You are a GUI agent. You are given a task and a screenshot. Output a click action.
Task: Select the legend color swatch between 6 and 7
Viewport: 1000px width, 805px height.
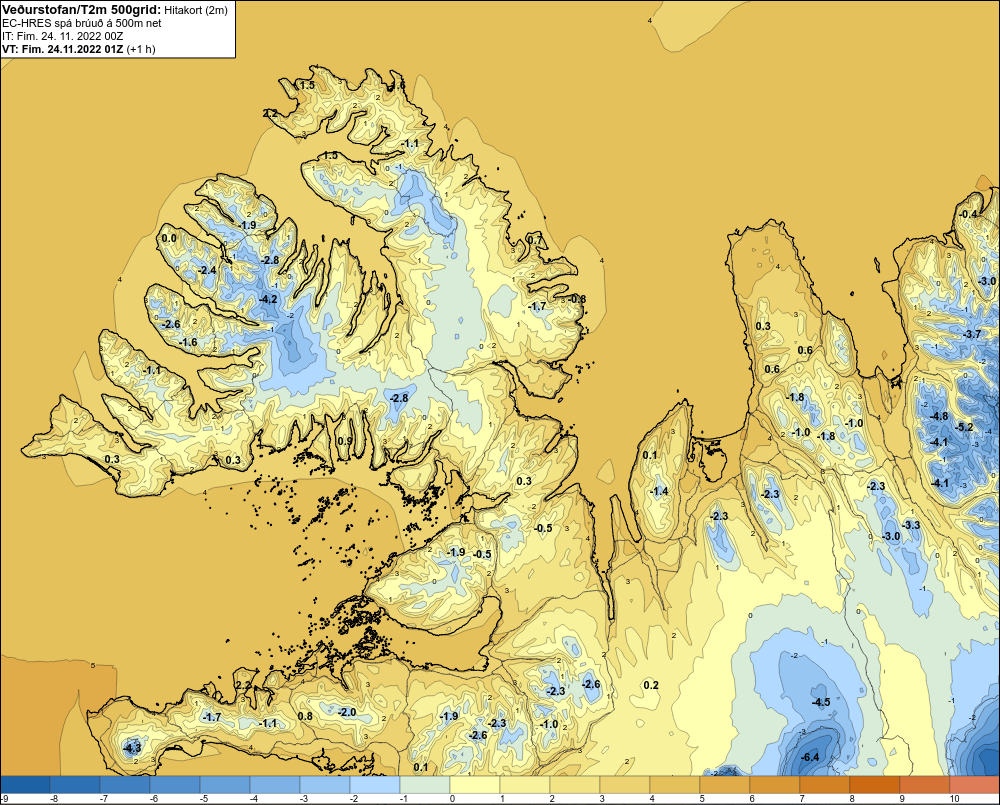(x=774, y=784)
